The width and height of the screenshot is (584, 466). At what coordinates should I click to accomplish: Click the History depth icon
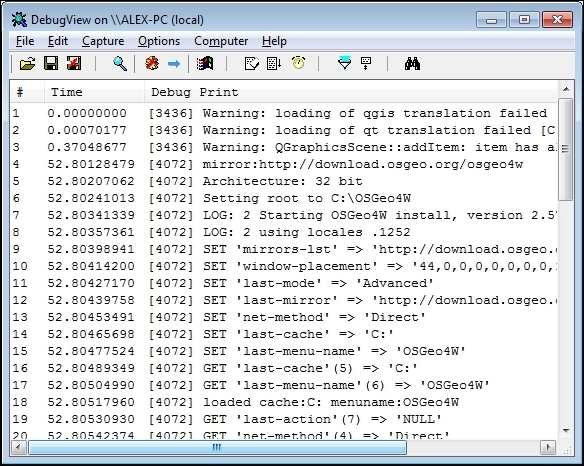252,64
